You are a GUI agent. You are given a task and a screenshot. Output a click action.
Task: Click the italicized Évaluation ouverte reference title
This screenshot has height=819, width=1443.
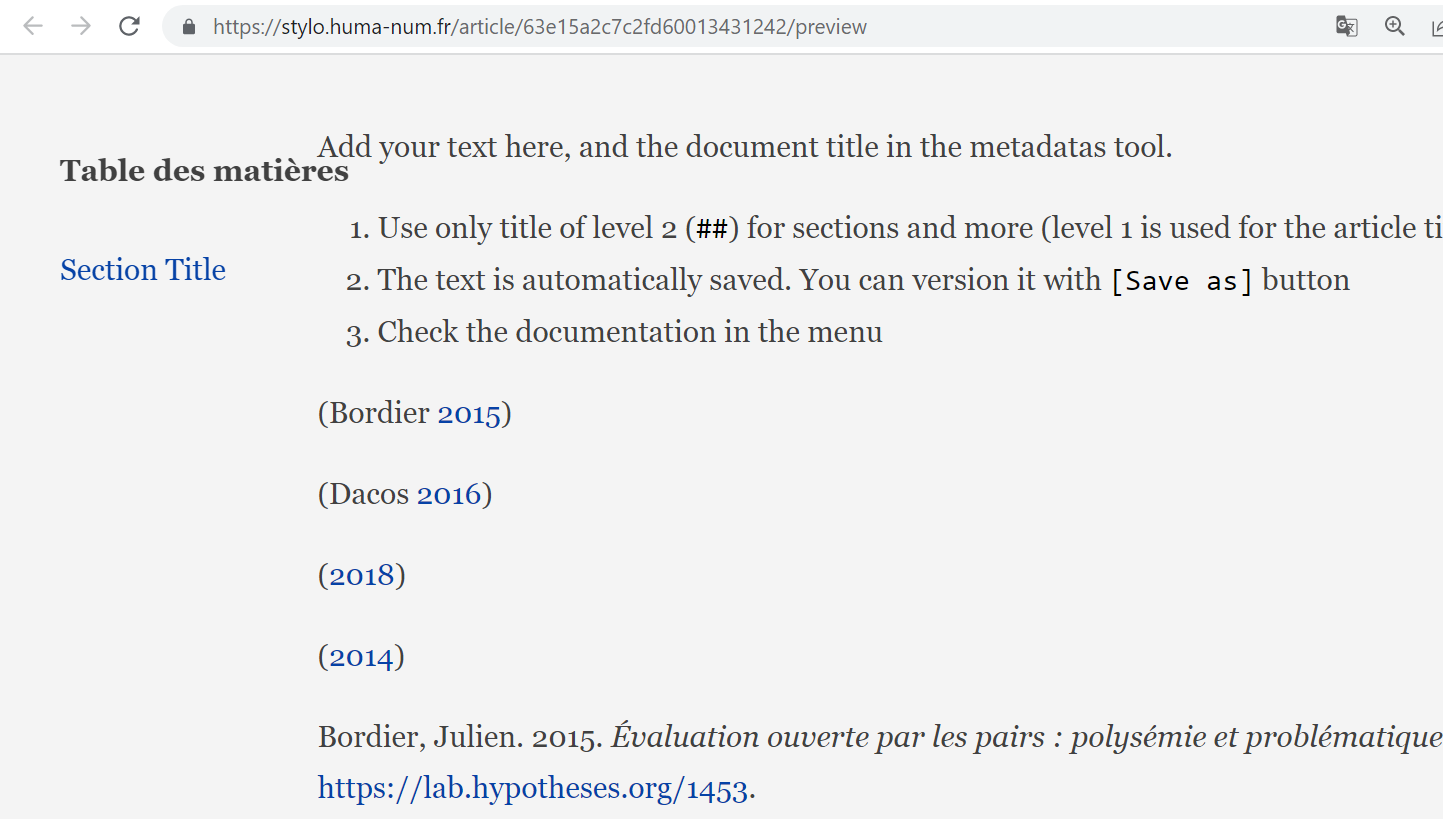click(x=900, y=736)
